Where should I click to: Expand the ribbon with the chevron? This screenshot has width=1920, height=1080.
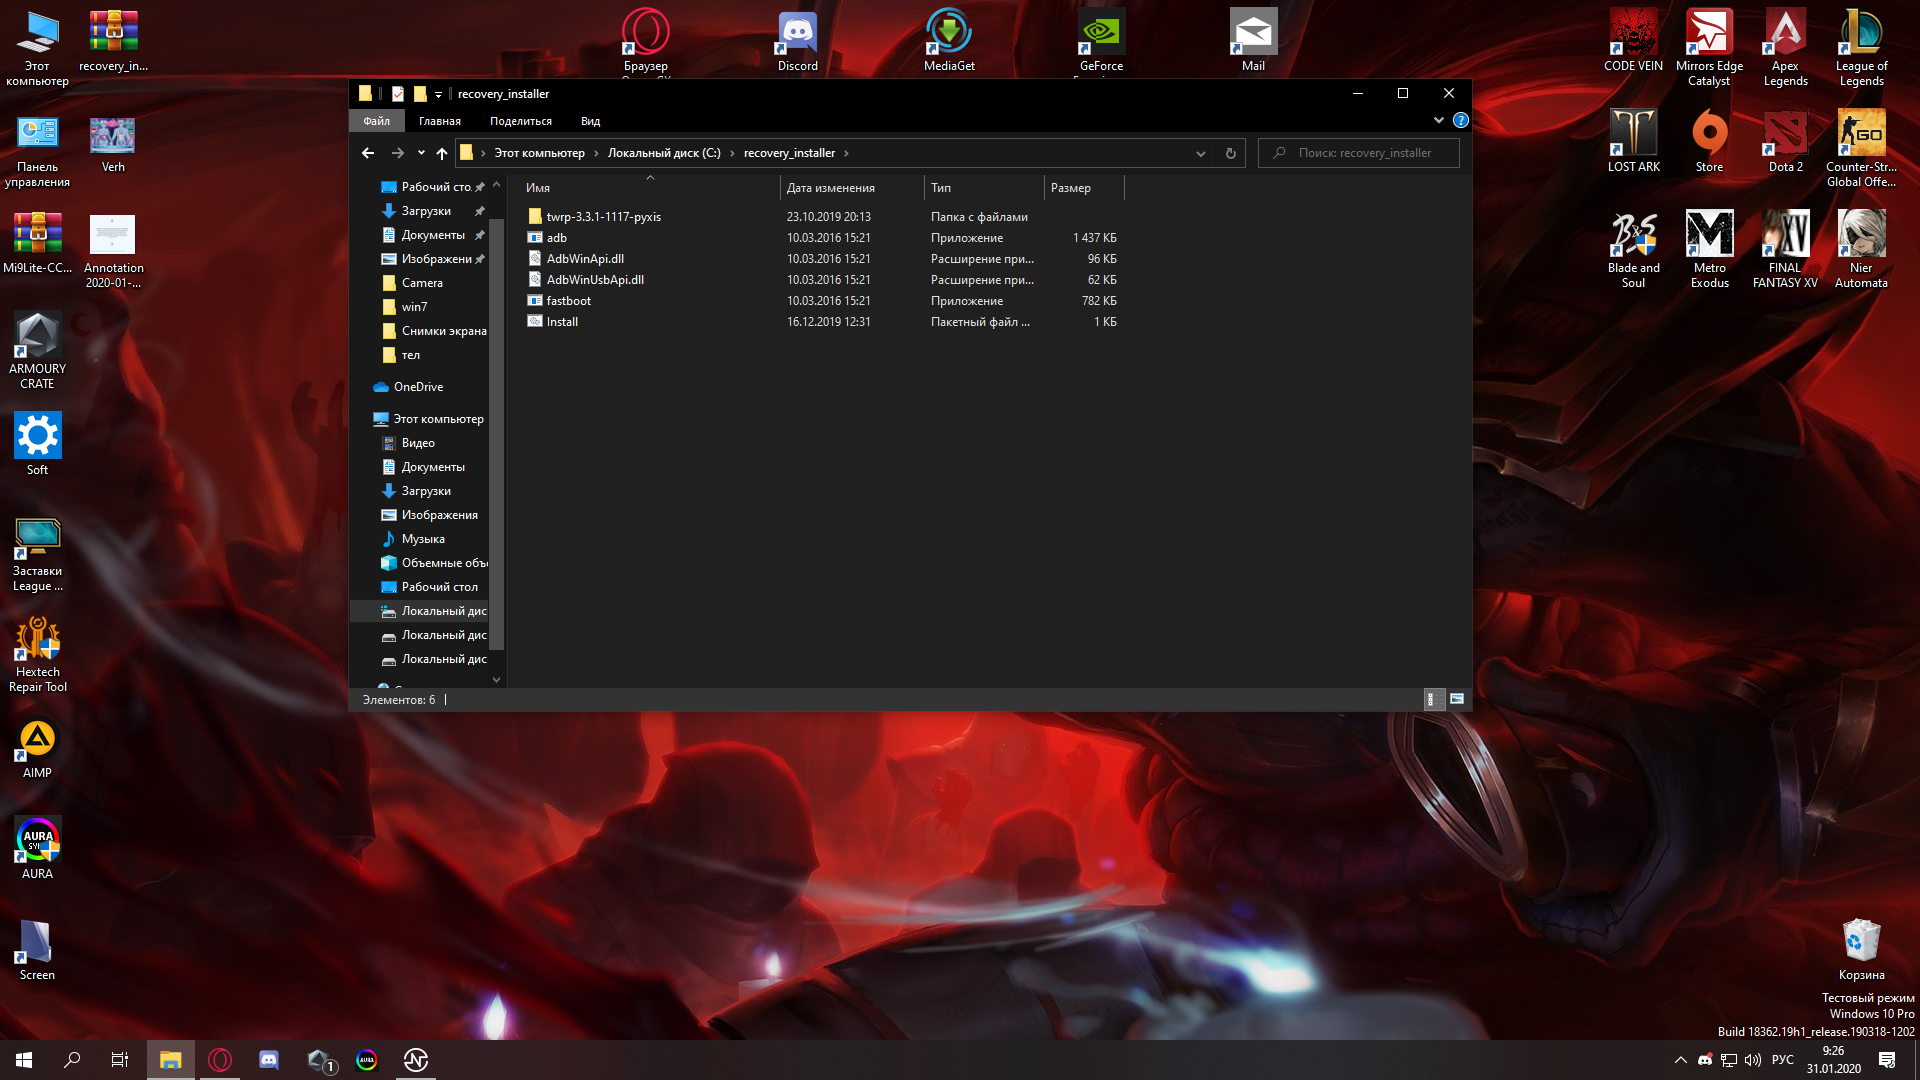[1438, 120]
